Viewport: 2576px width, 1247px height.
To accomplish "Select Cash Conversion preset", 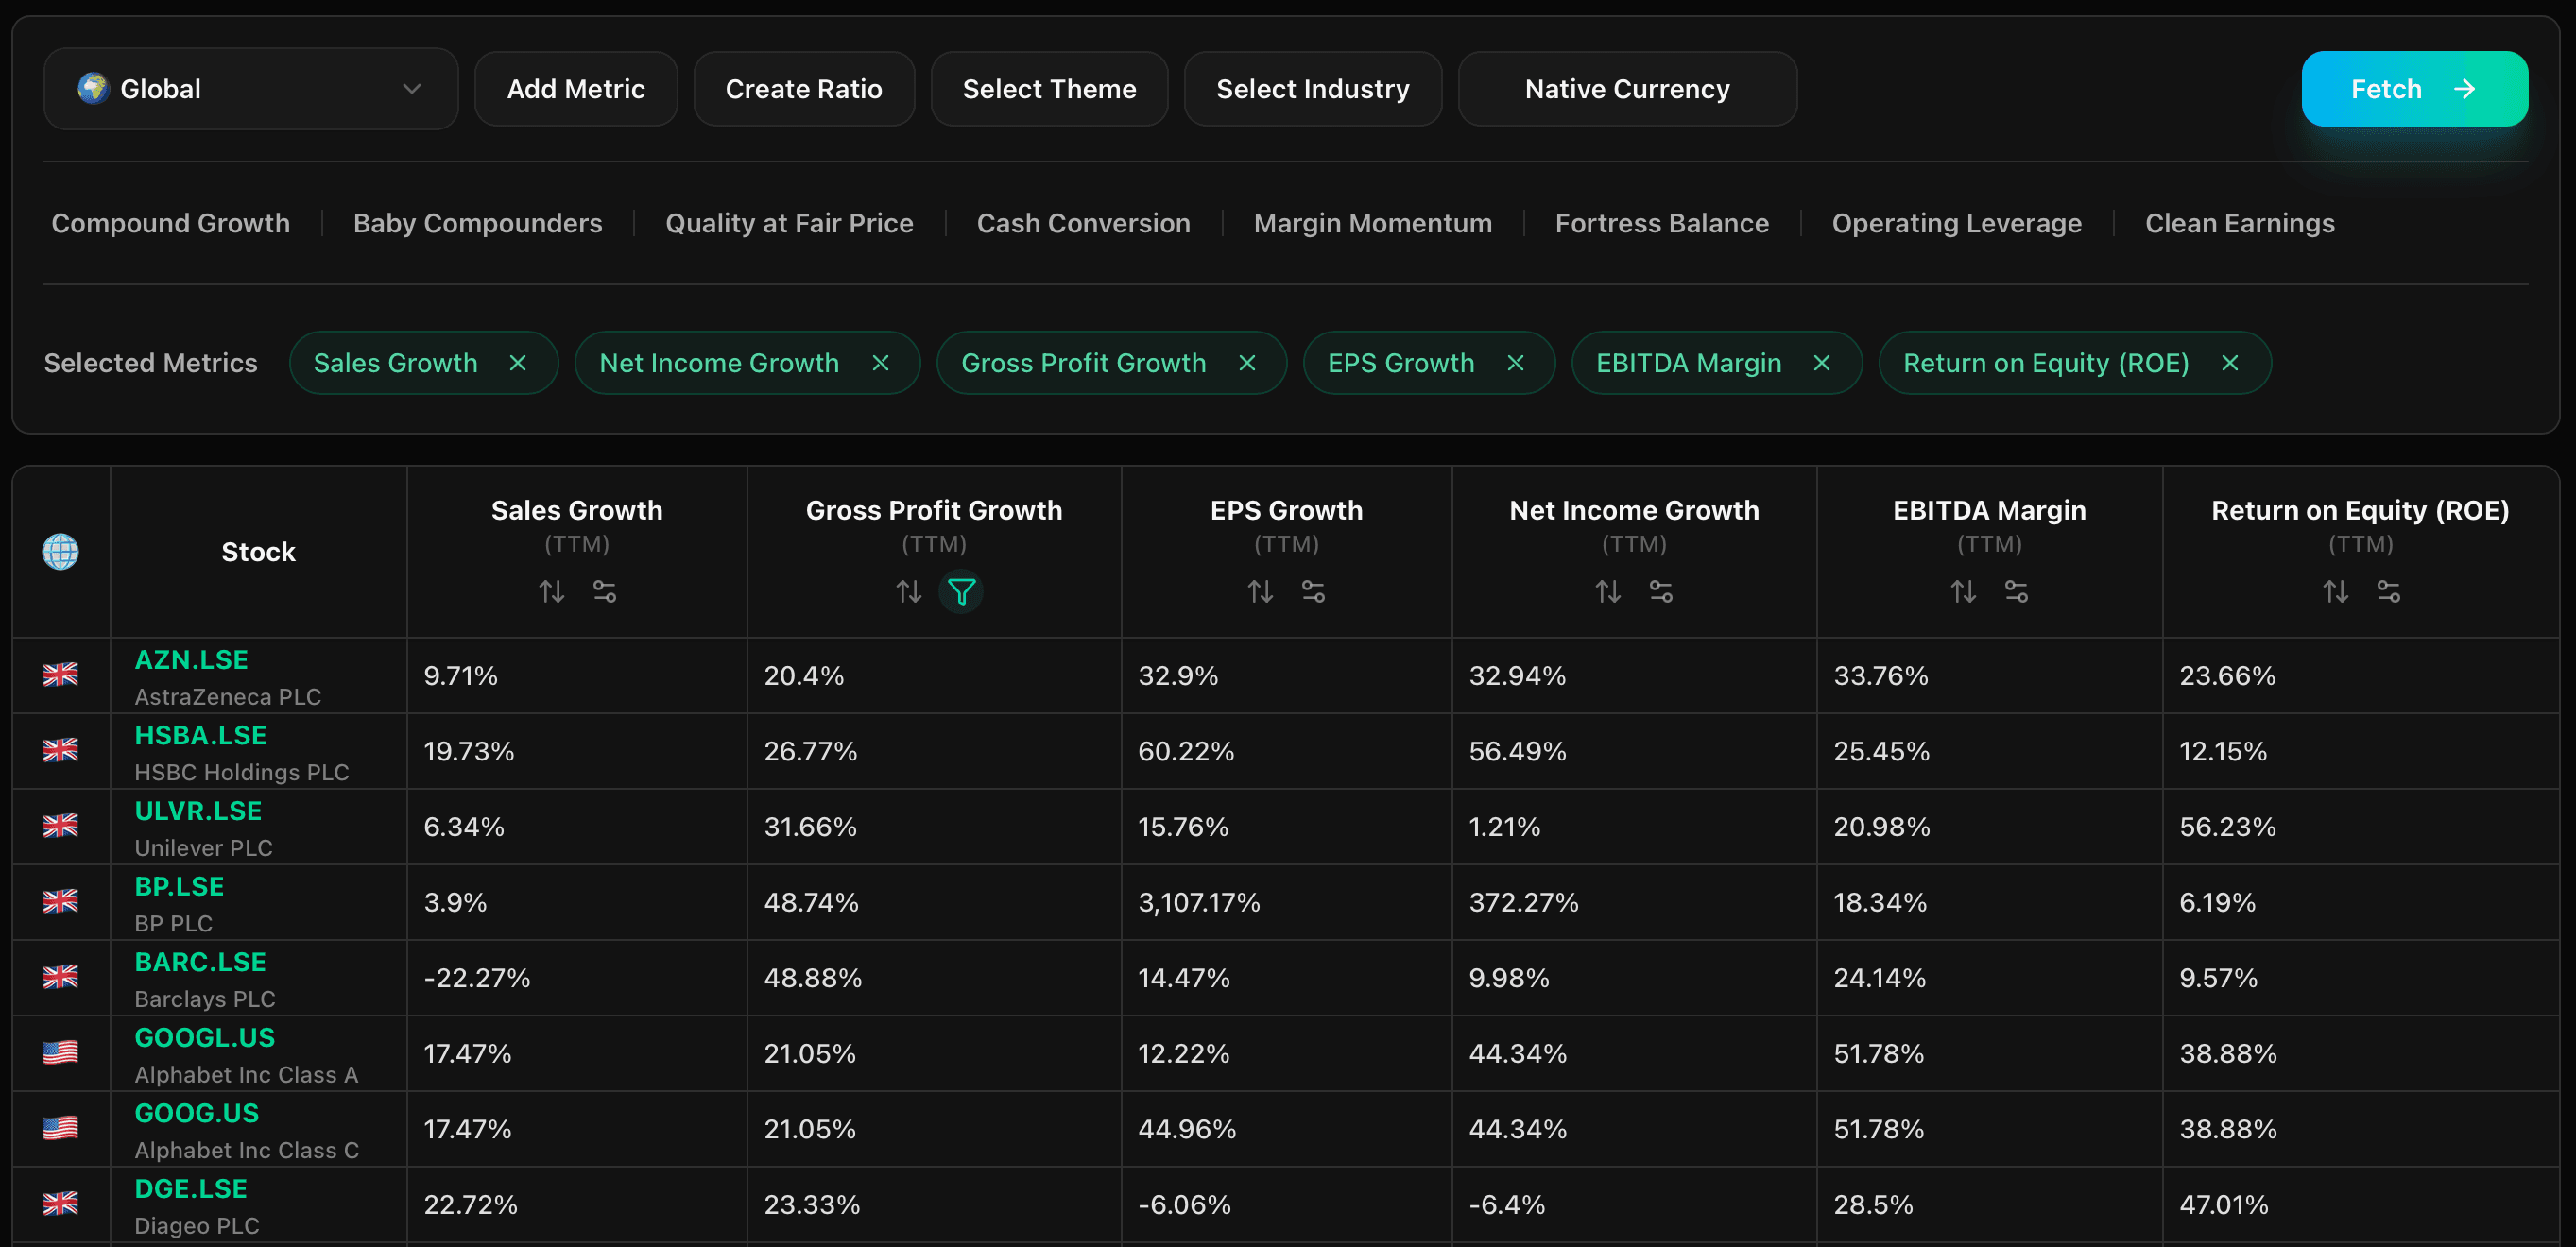I will [x=1083, y=223].
